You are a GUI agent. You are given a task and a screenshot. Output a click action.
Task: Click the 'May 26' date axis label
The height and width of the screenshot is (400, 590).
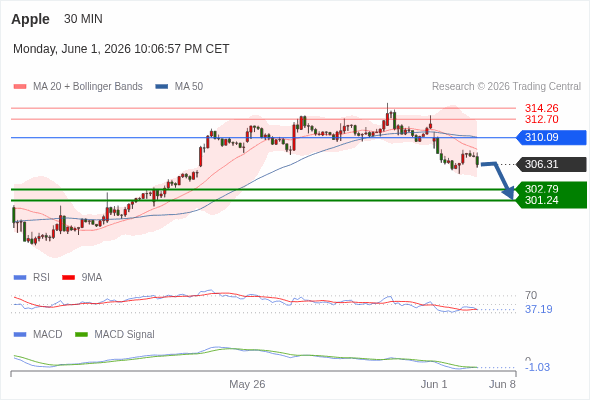pos(247,384)
